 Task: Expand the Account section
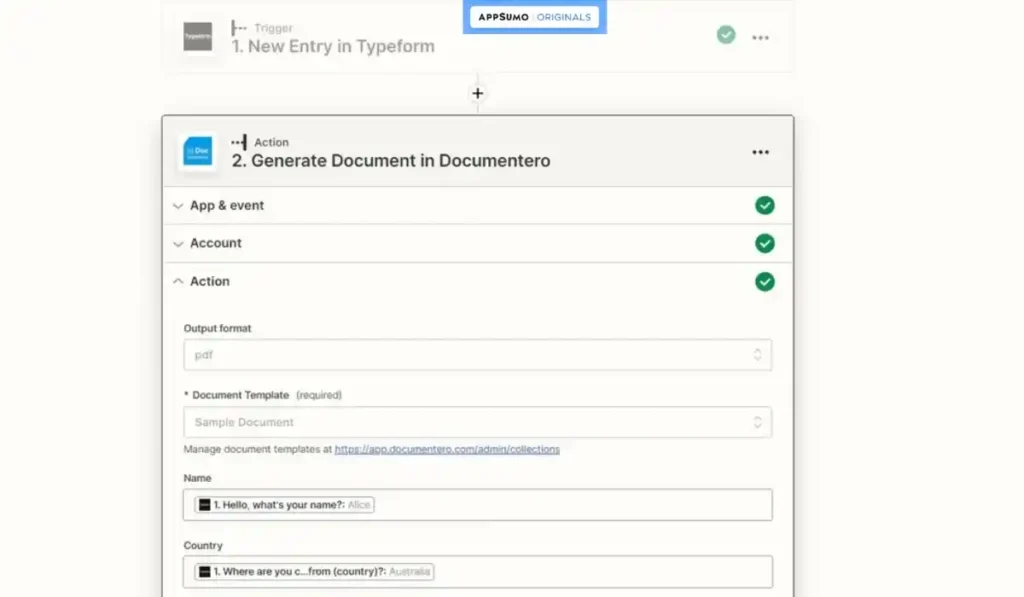pyautogui.click(x=477, y=244)
